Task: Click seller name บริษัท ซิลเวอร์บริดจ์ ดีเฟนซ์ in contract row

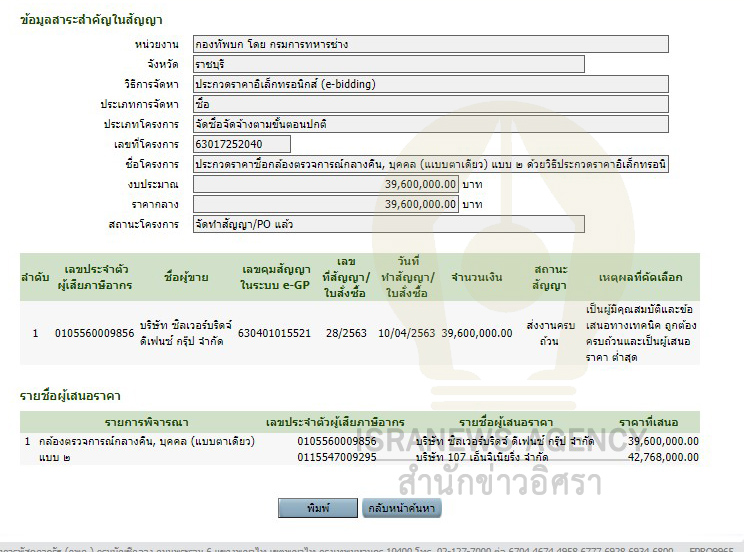Action: (186, 333)
